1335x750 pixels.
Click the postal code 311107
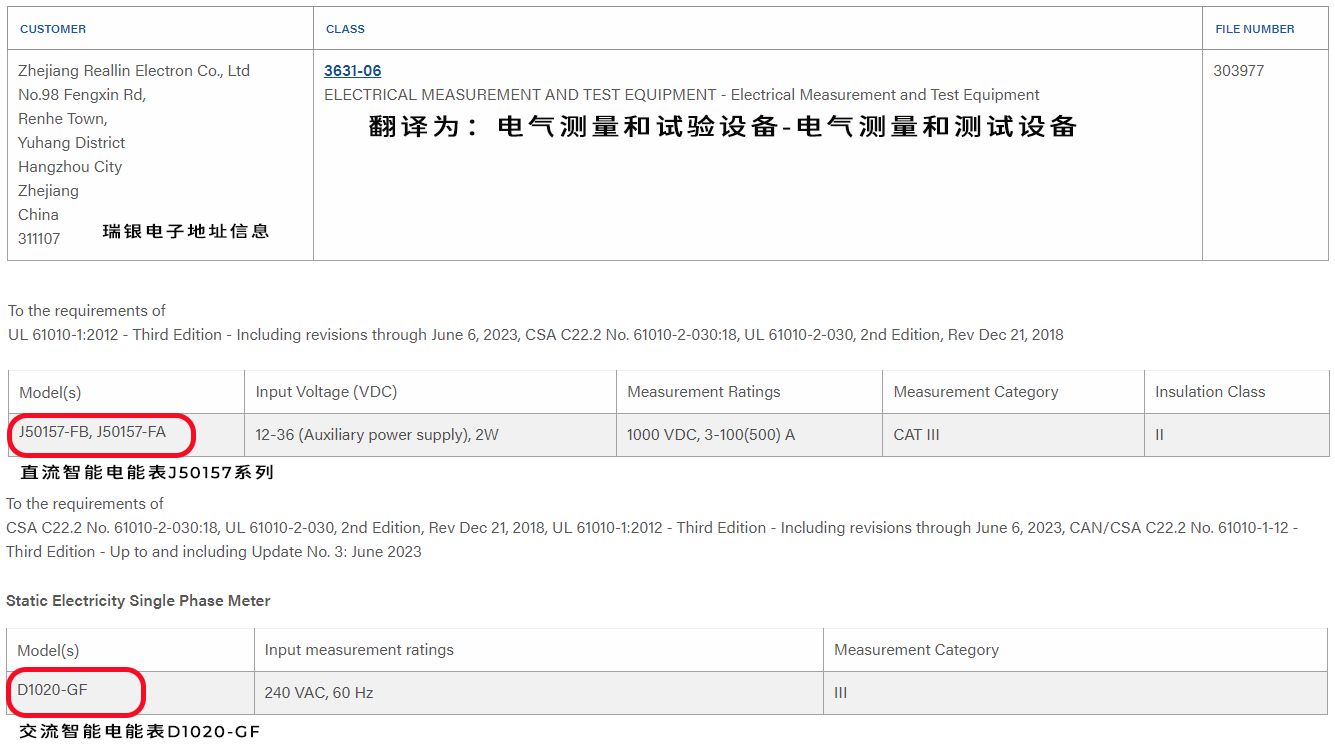point(39,239)
